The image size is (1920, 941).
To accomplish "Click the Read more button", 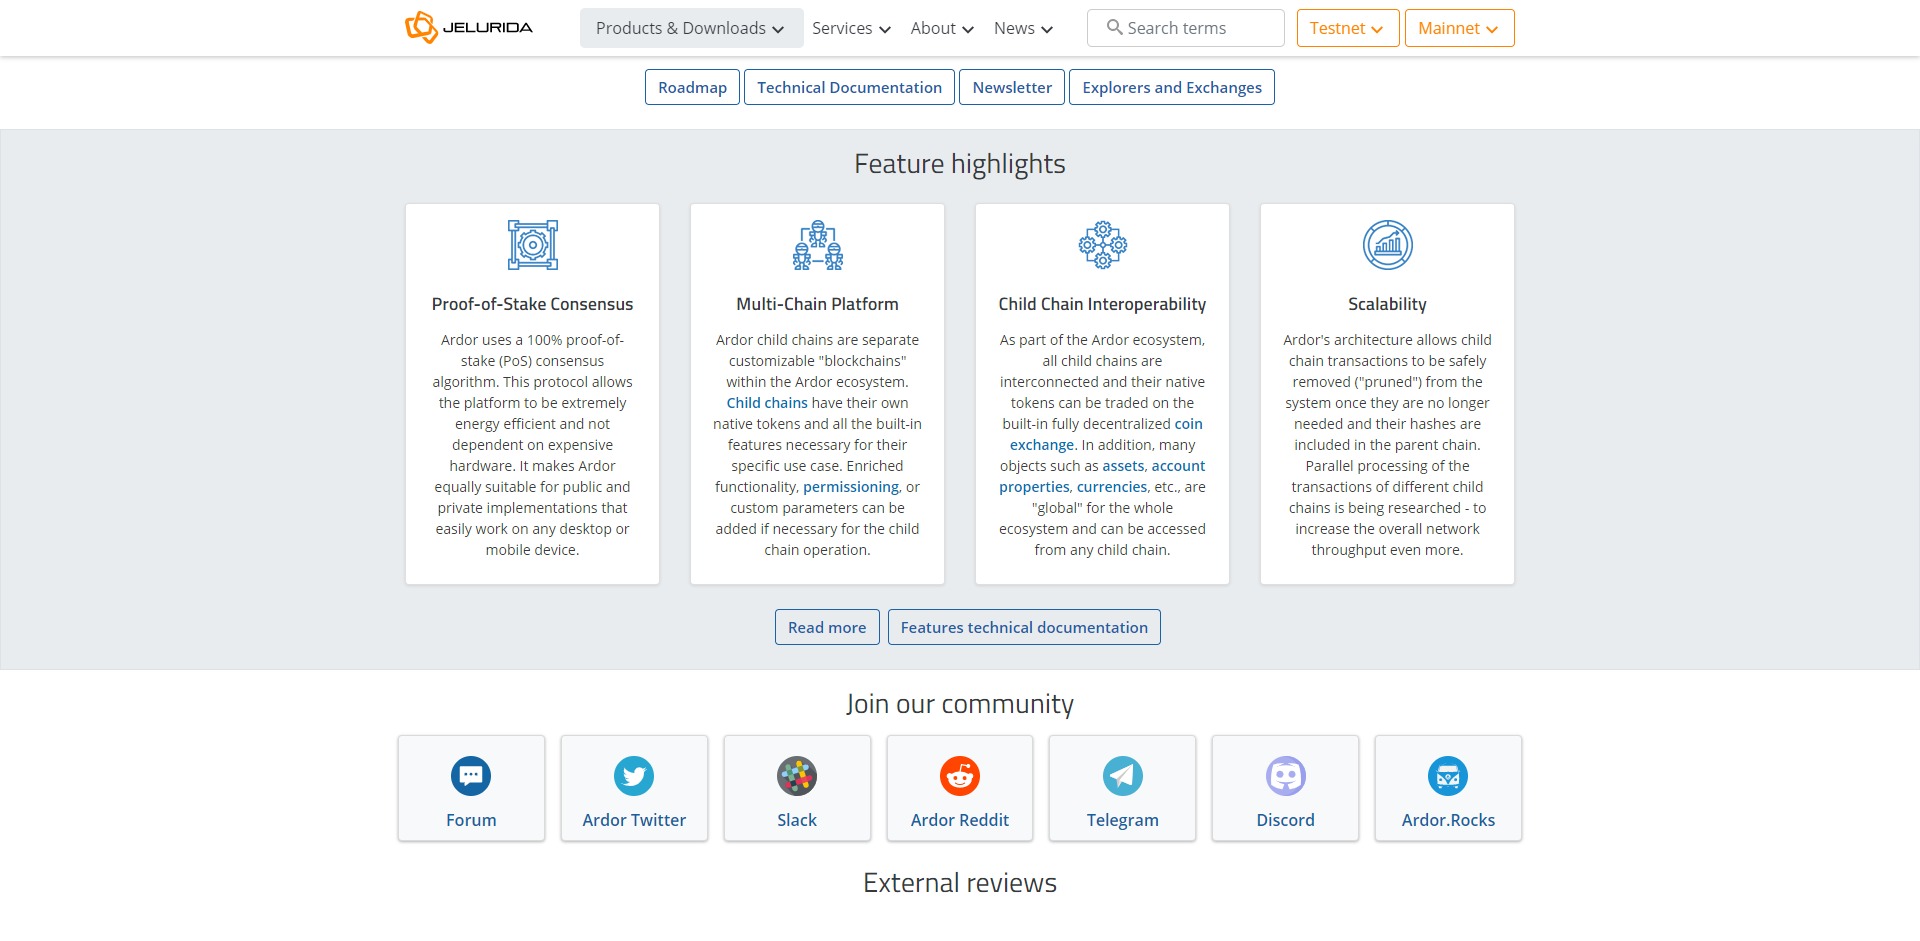I will pyautogui.click(x=827, y=627).
